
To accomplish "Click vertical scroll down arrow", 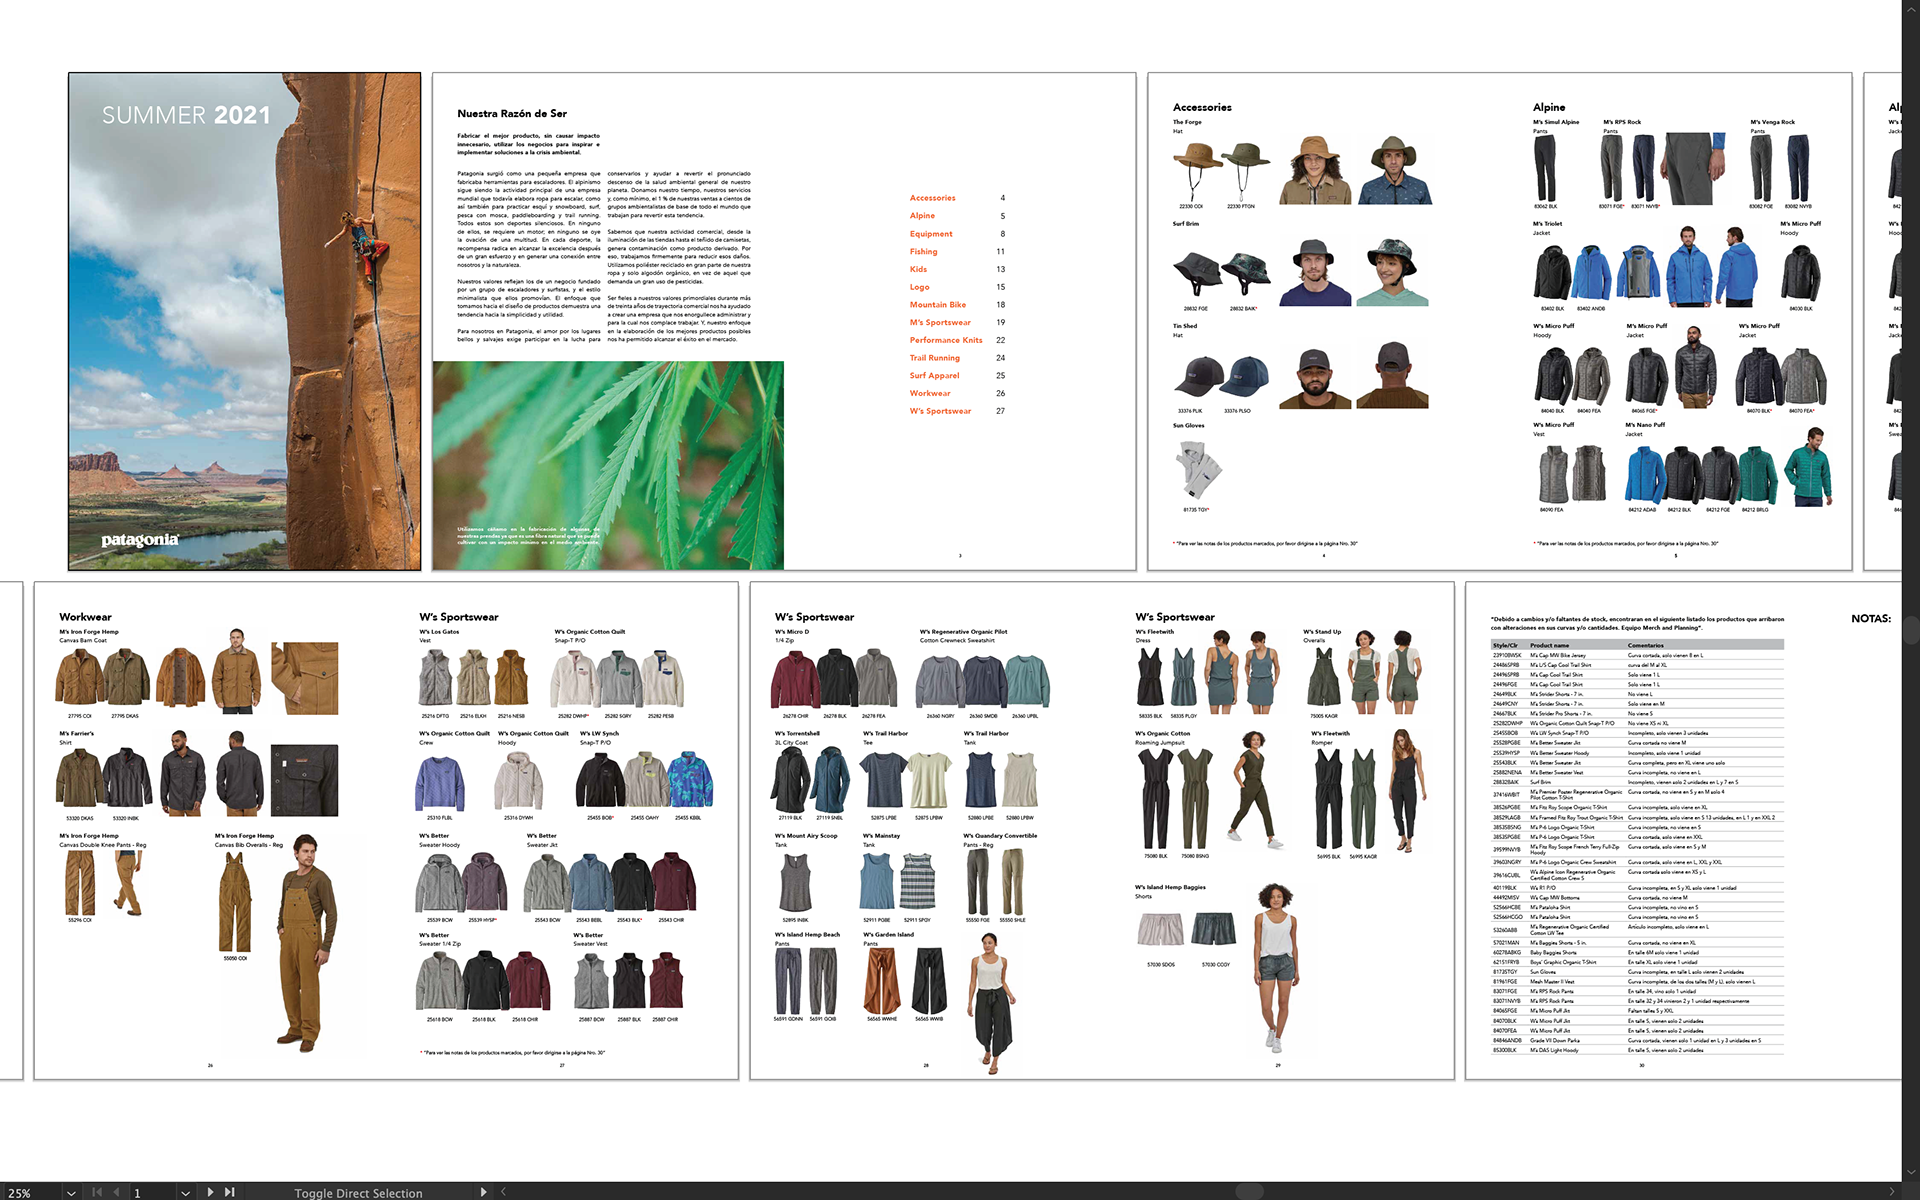I will pos(1911,1172).
